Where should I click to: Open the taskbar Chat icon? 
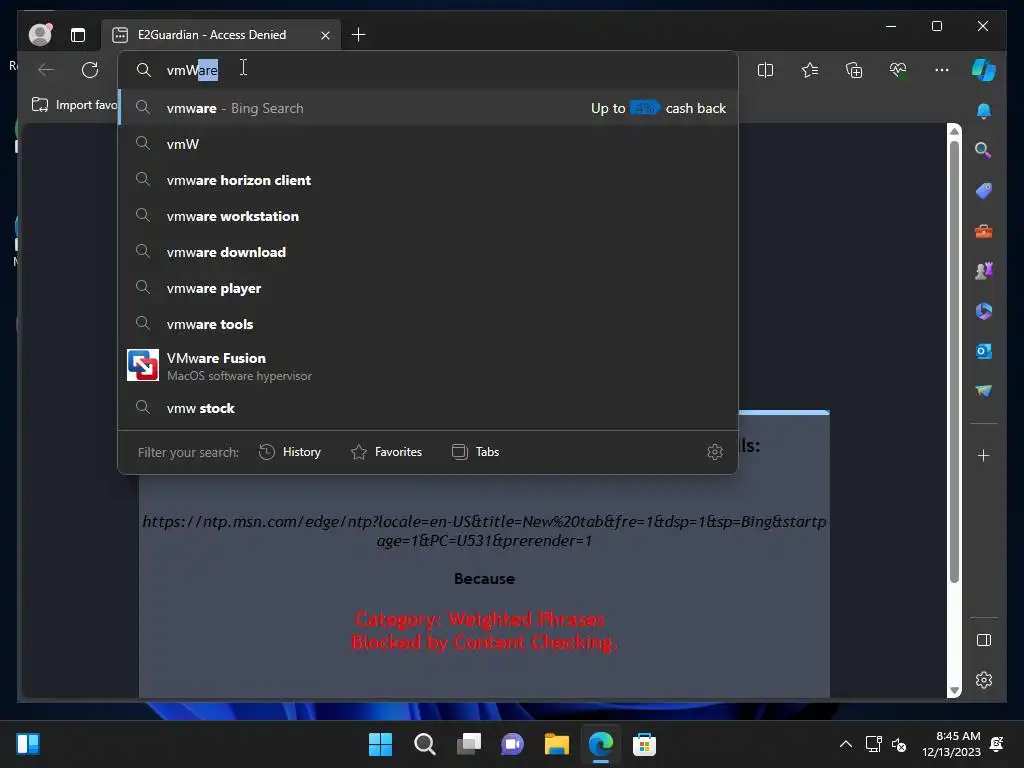pyautogui.click(x=513, y=744)
